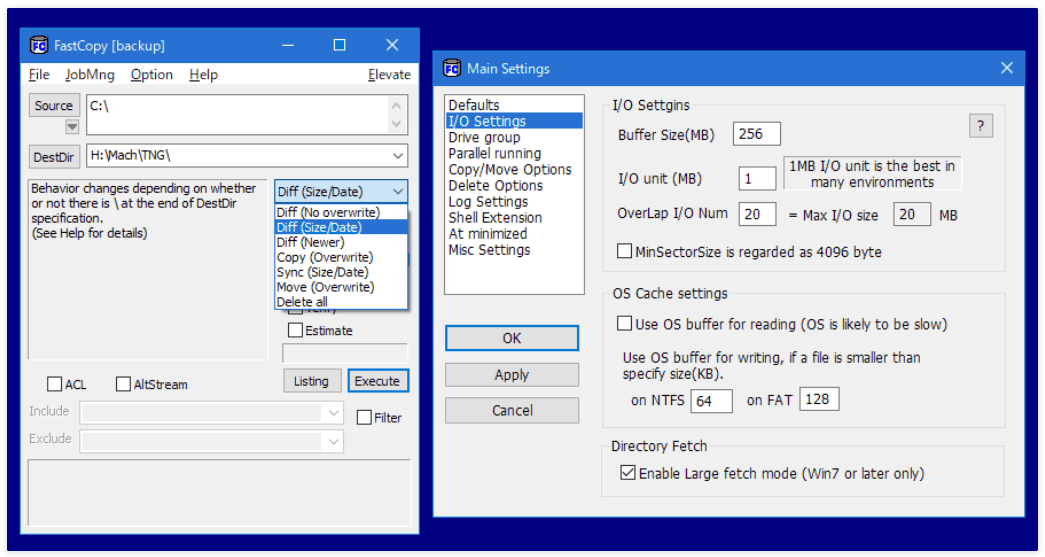
Task: Select I/O Settings in settings list
Action: [515, 121]
